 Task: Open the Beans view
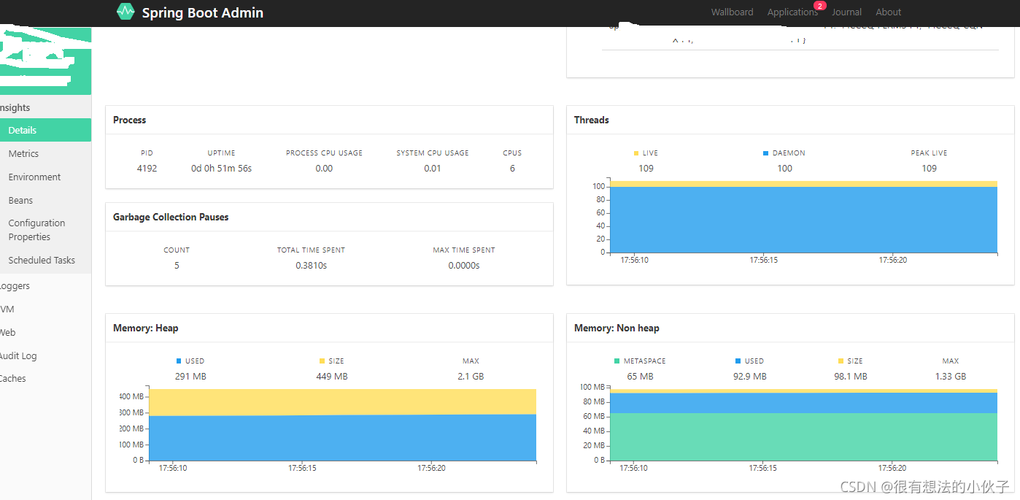pos(20,200)
